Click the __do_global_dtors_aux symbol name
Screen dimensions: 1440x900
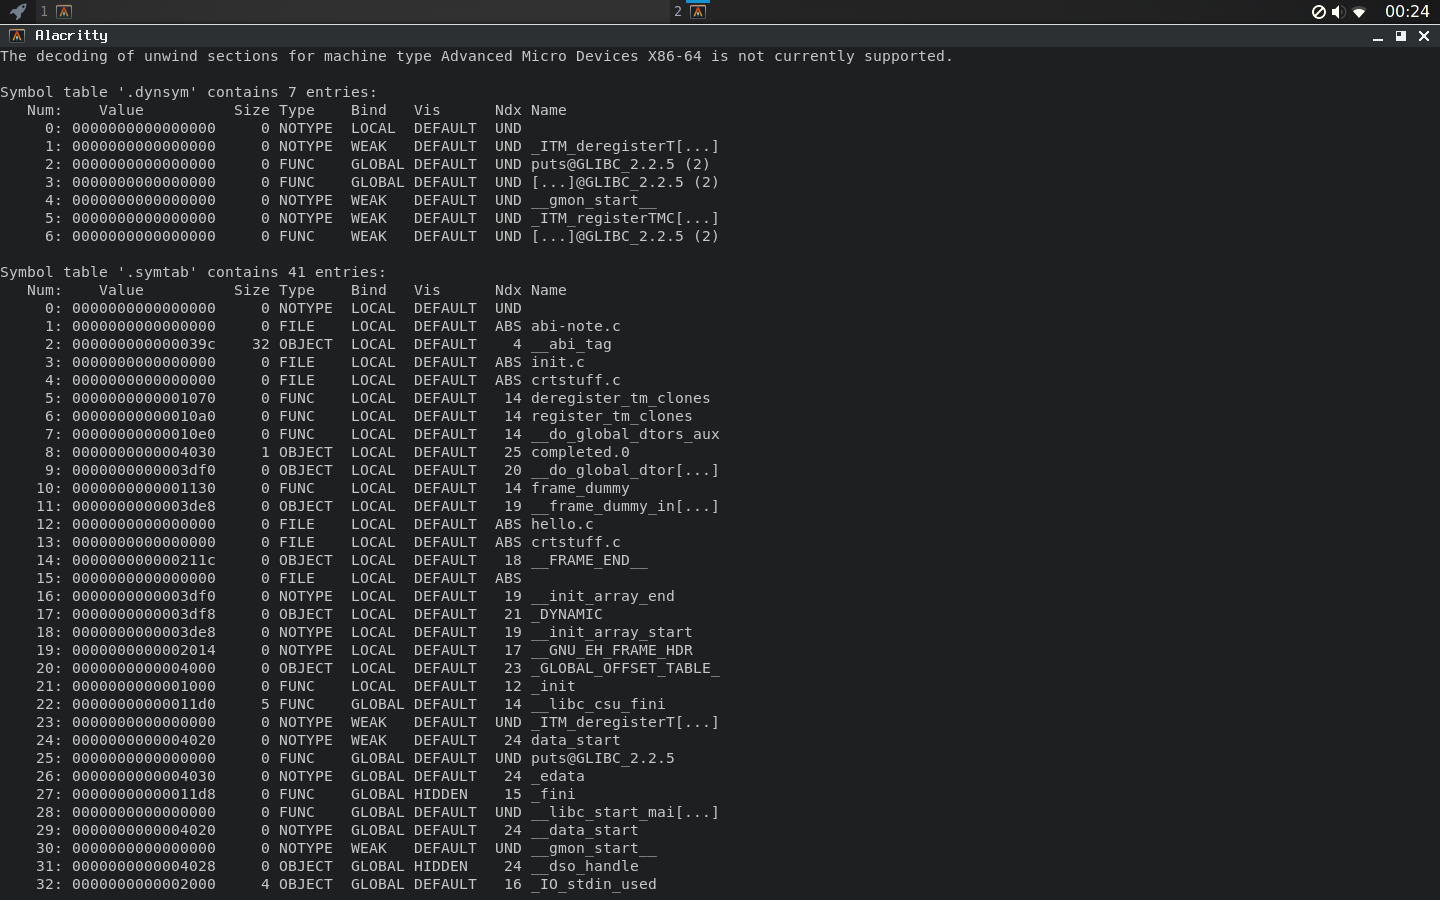click(x=625, y=434)
